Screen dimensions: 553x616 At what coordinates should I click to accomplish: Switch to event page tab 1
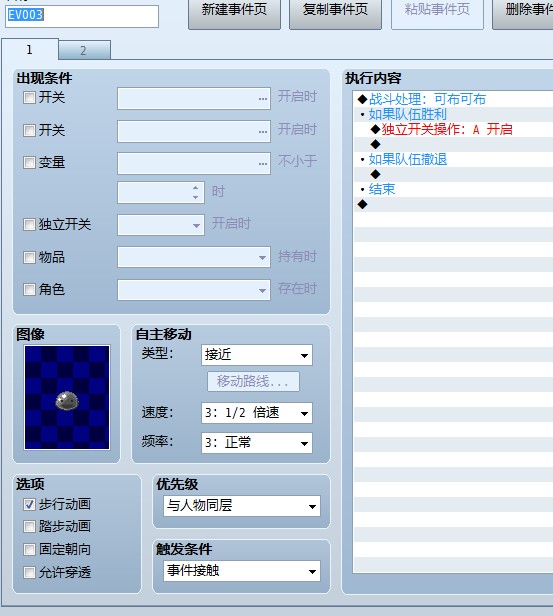30,50
